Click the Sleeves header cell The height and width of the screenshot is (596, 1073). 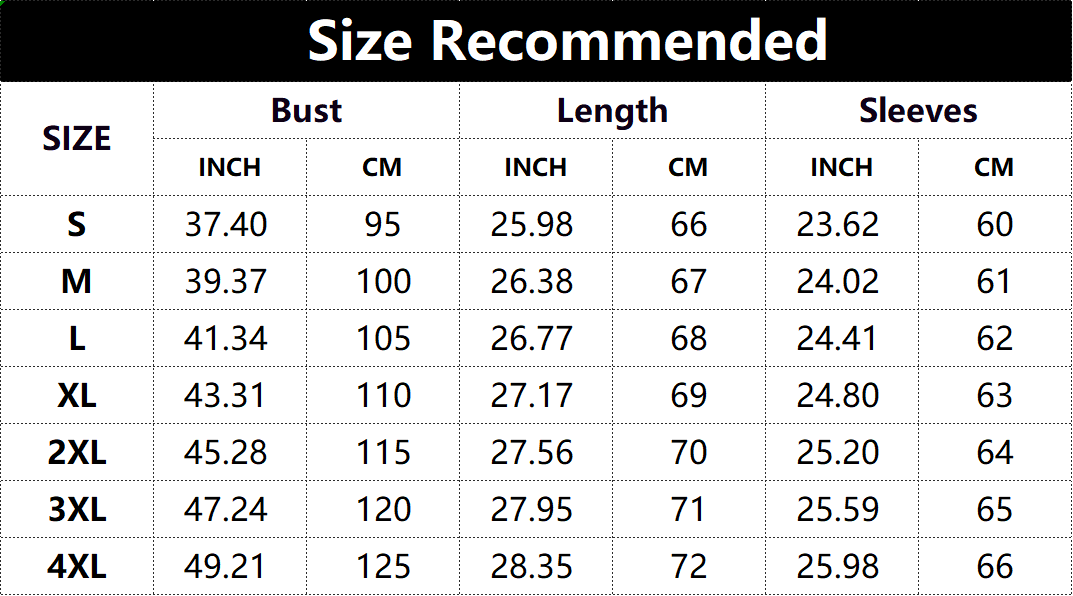918,111
